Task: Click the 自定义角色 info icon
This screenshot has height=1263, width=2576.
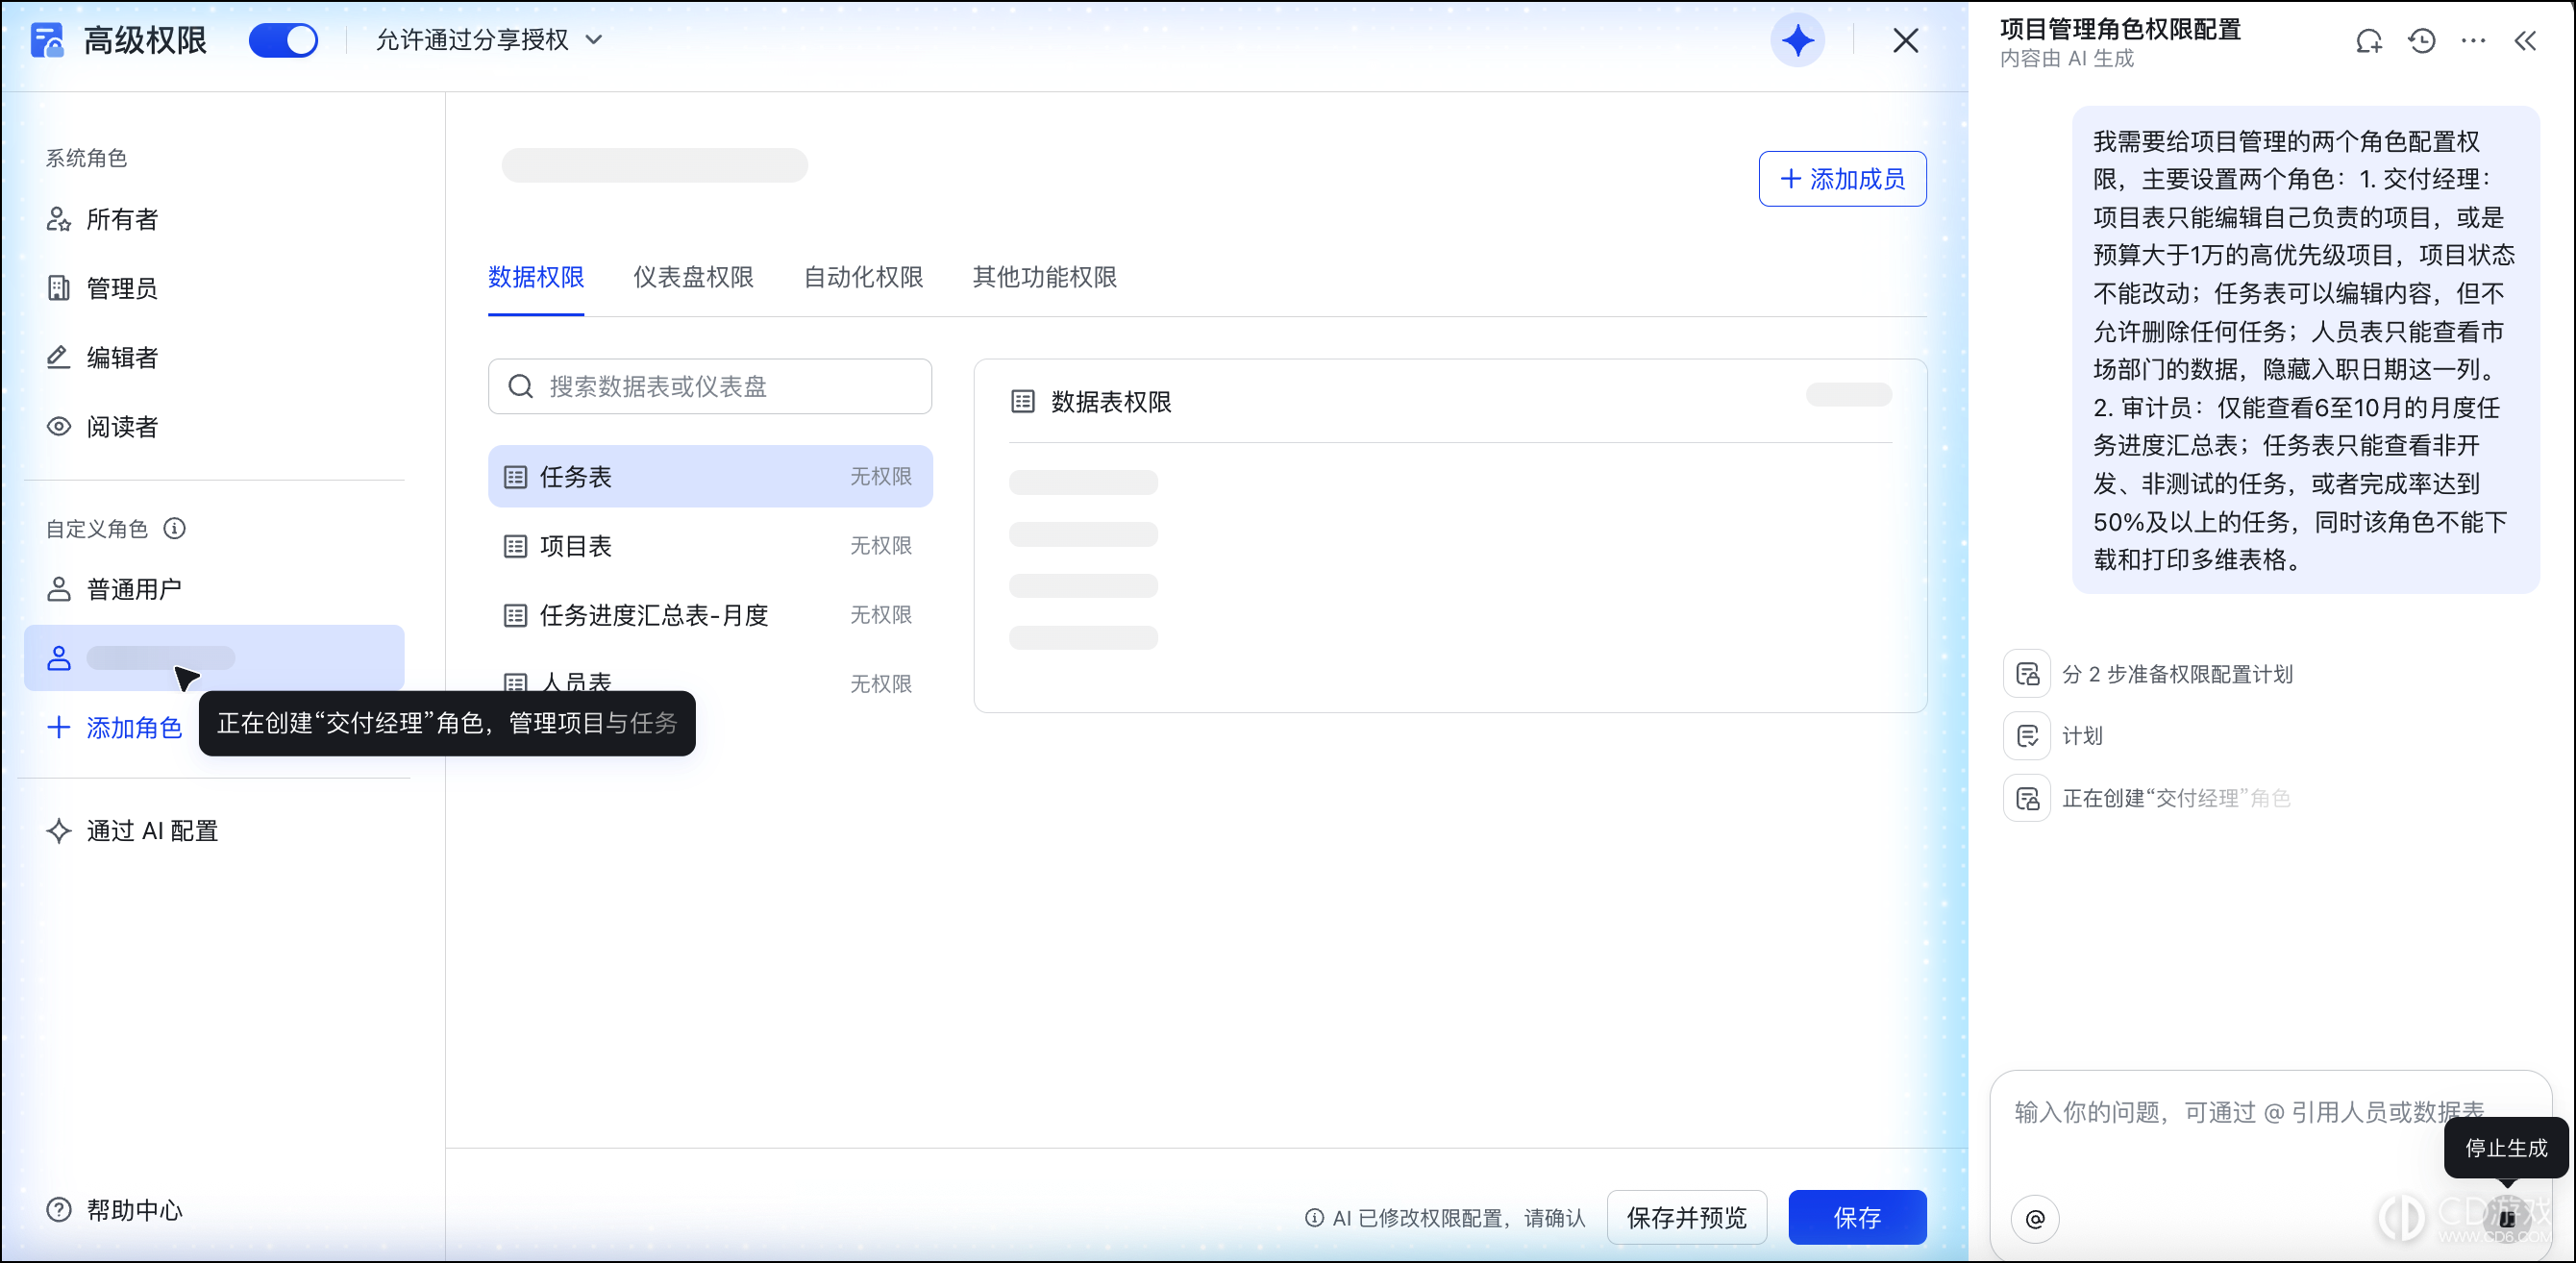Action: tap(174, 528)
